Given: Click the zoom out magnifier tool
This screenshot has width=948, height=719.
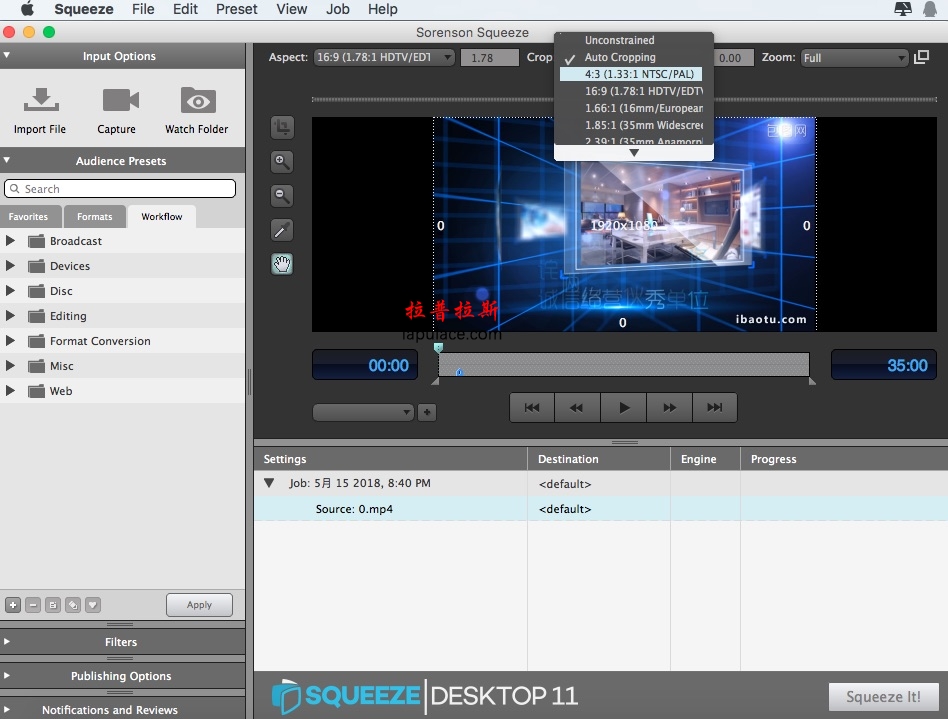Looking at the screenshot, I should point(282,195).
